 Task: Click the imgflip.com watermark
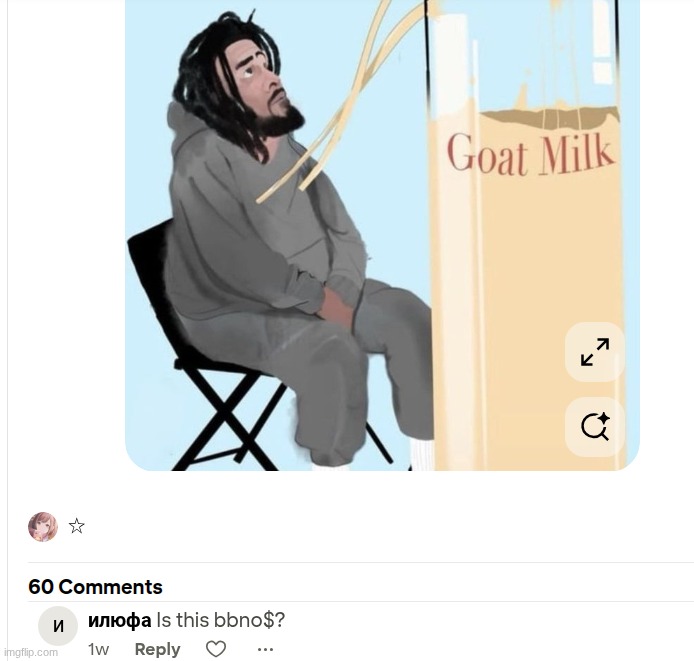click(29, 652)
